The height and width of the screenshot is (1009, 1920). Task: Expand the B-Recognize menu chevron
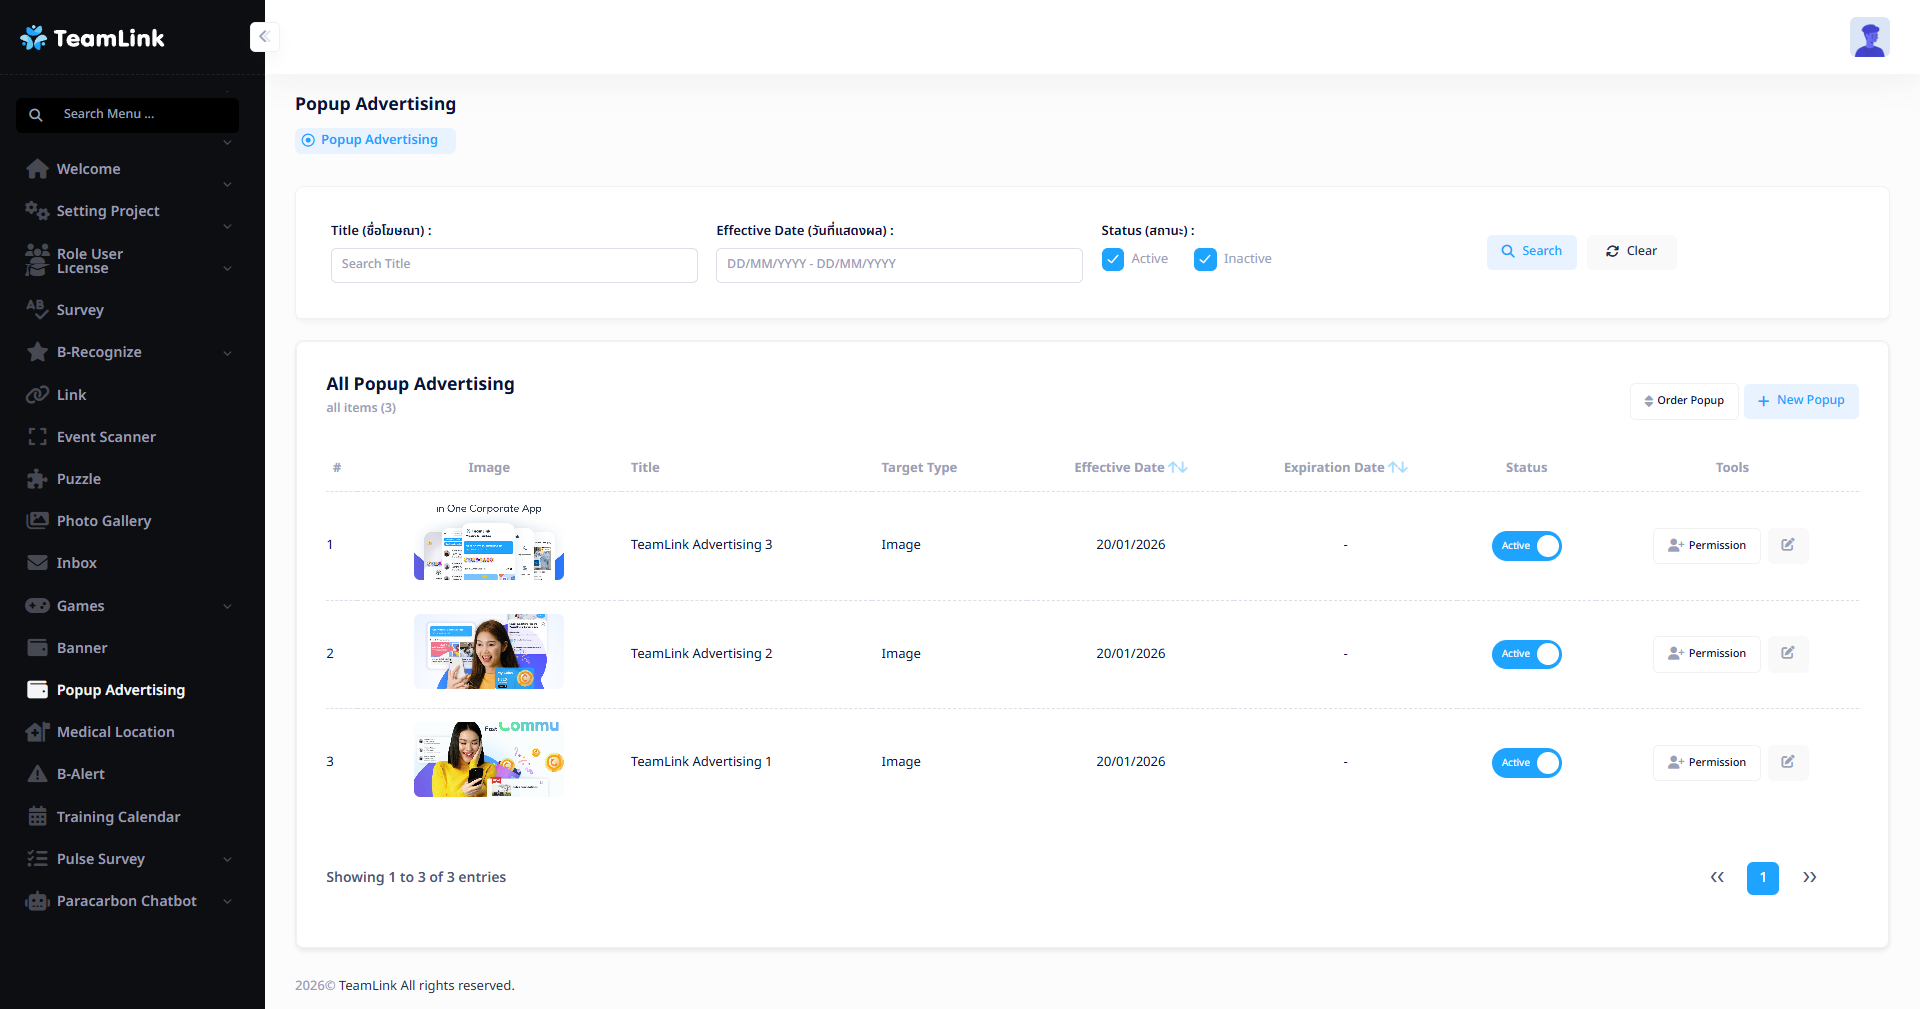[227, 353]
